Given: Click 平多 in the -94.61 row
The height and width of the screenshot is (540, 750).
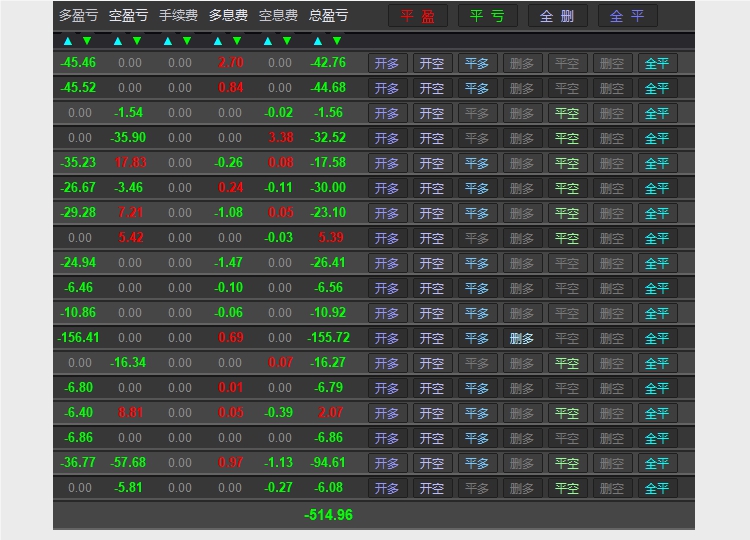Looking at the screenshot, I should (477, 463).
